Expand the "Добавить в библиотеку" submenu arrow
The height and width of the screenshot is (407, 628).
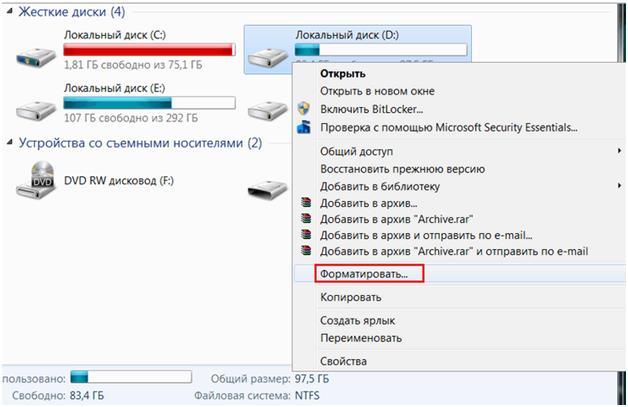point(619,186)
